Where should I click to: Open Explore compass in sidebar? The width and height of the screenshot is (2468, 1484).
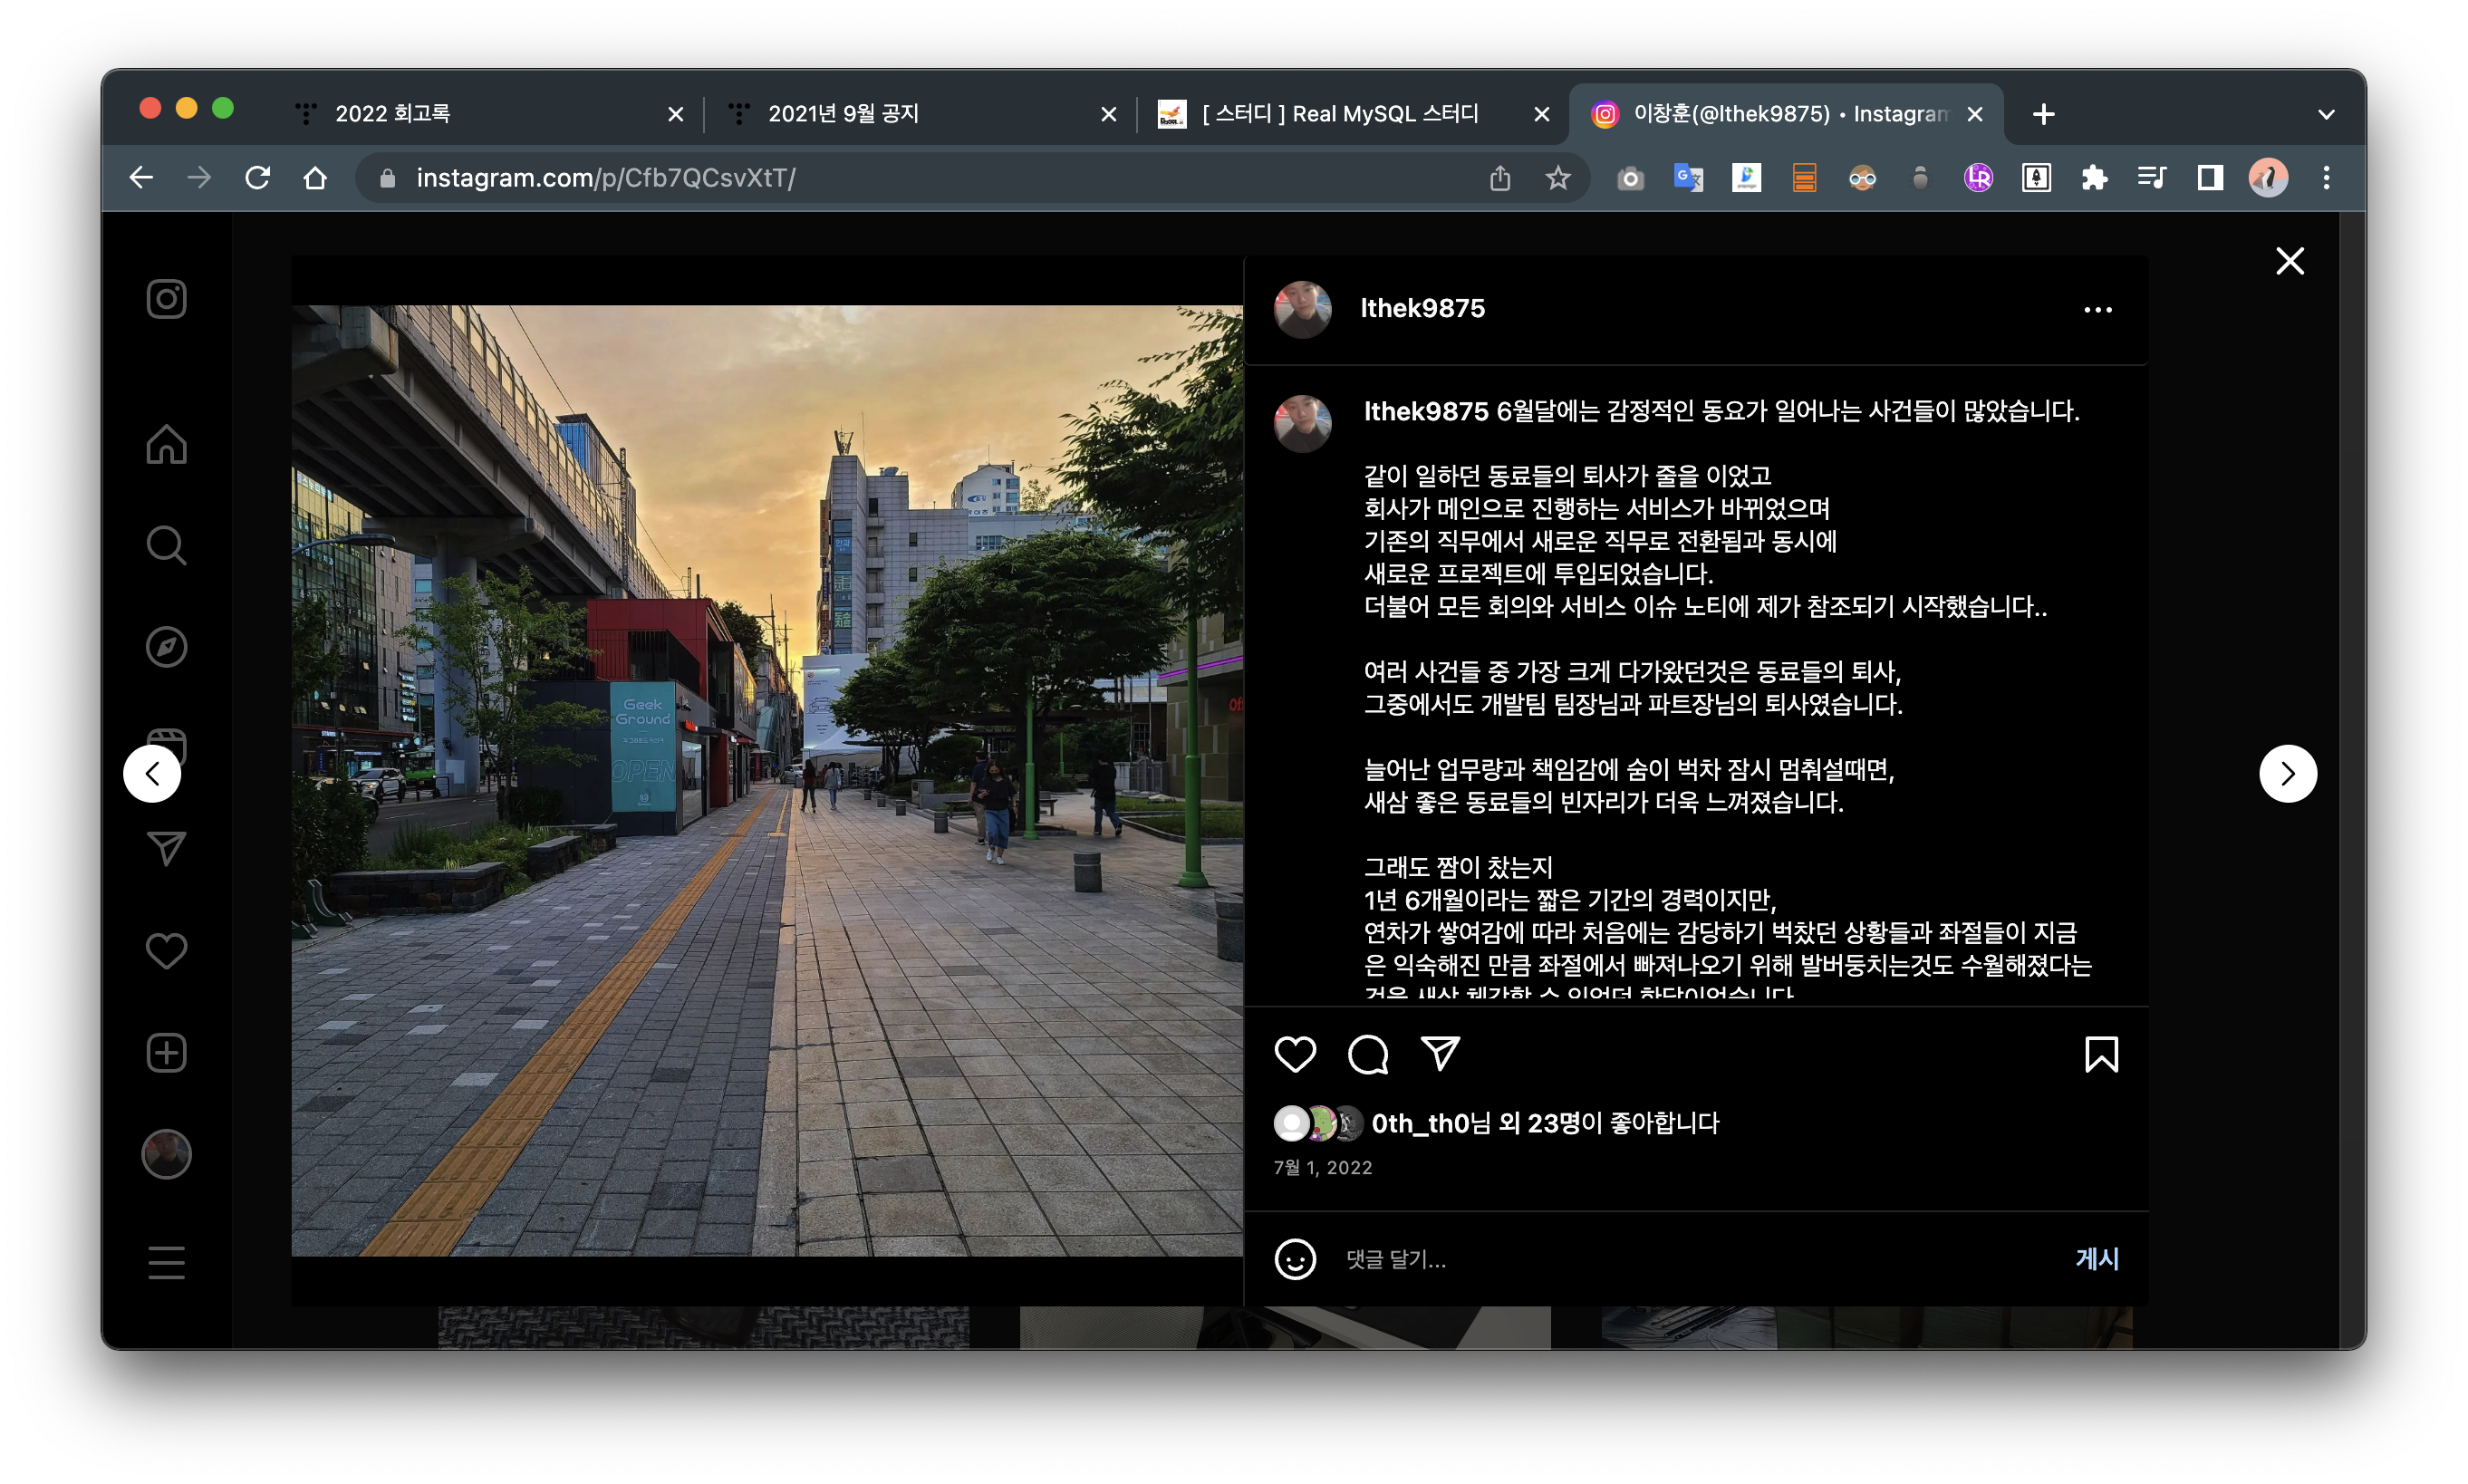[166, 647]
